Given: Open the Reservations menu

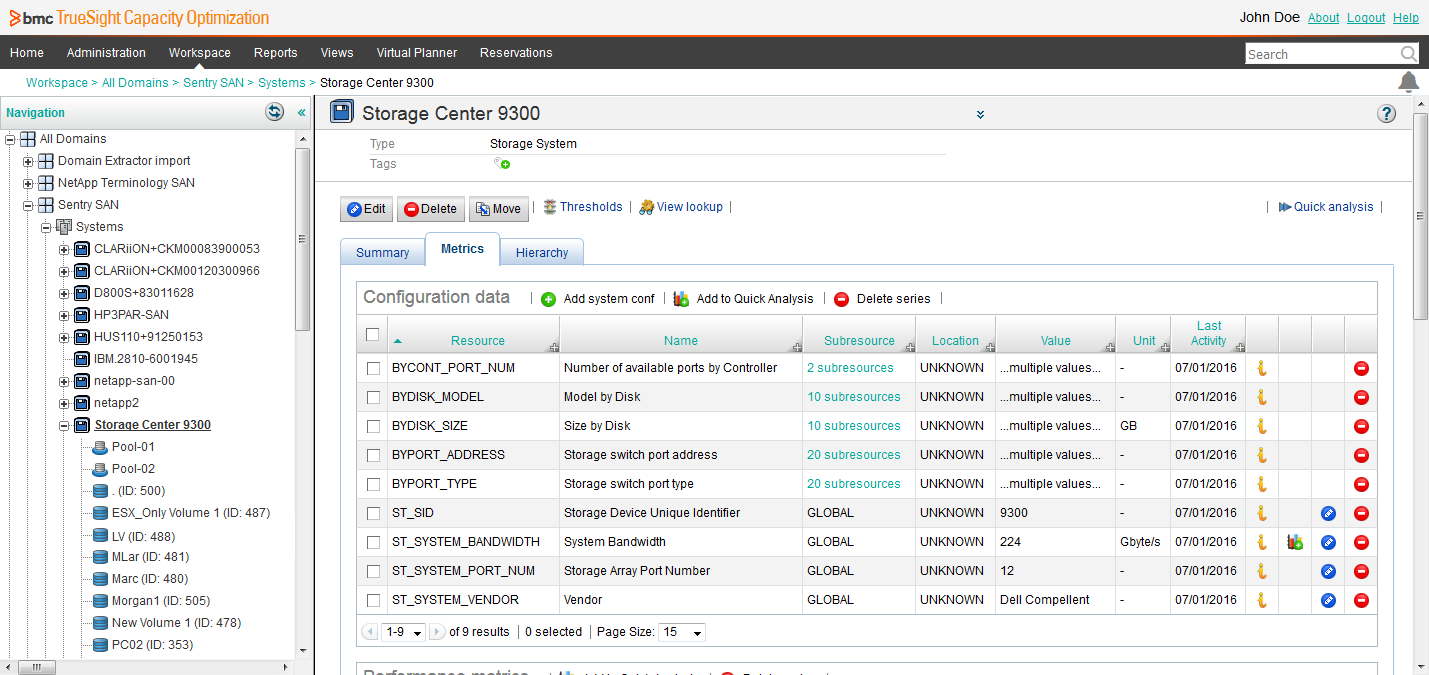Looking at the screenshot, I should tap(516, 53).
